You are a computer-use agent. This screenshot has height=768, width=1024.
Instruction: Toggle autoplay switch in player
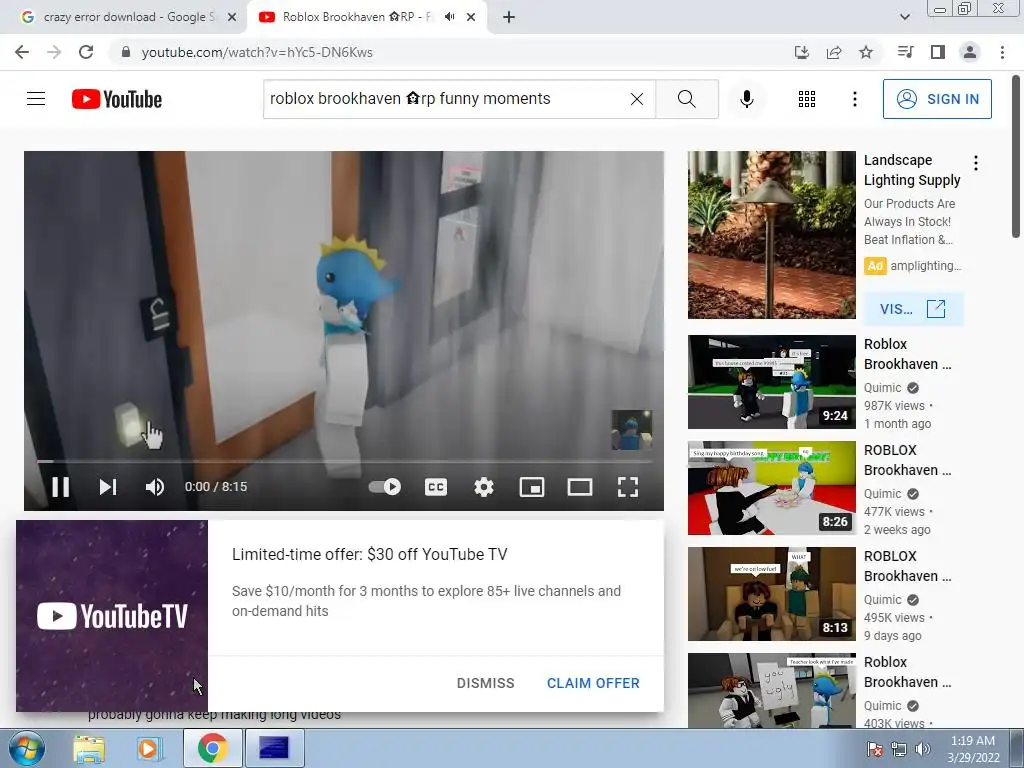[x=385, y=487]
